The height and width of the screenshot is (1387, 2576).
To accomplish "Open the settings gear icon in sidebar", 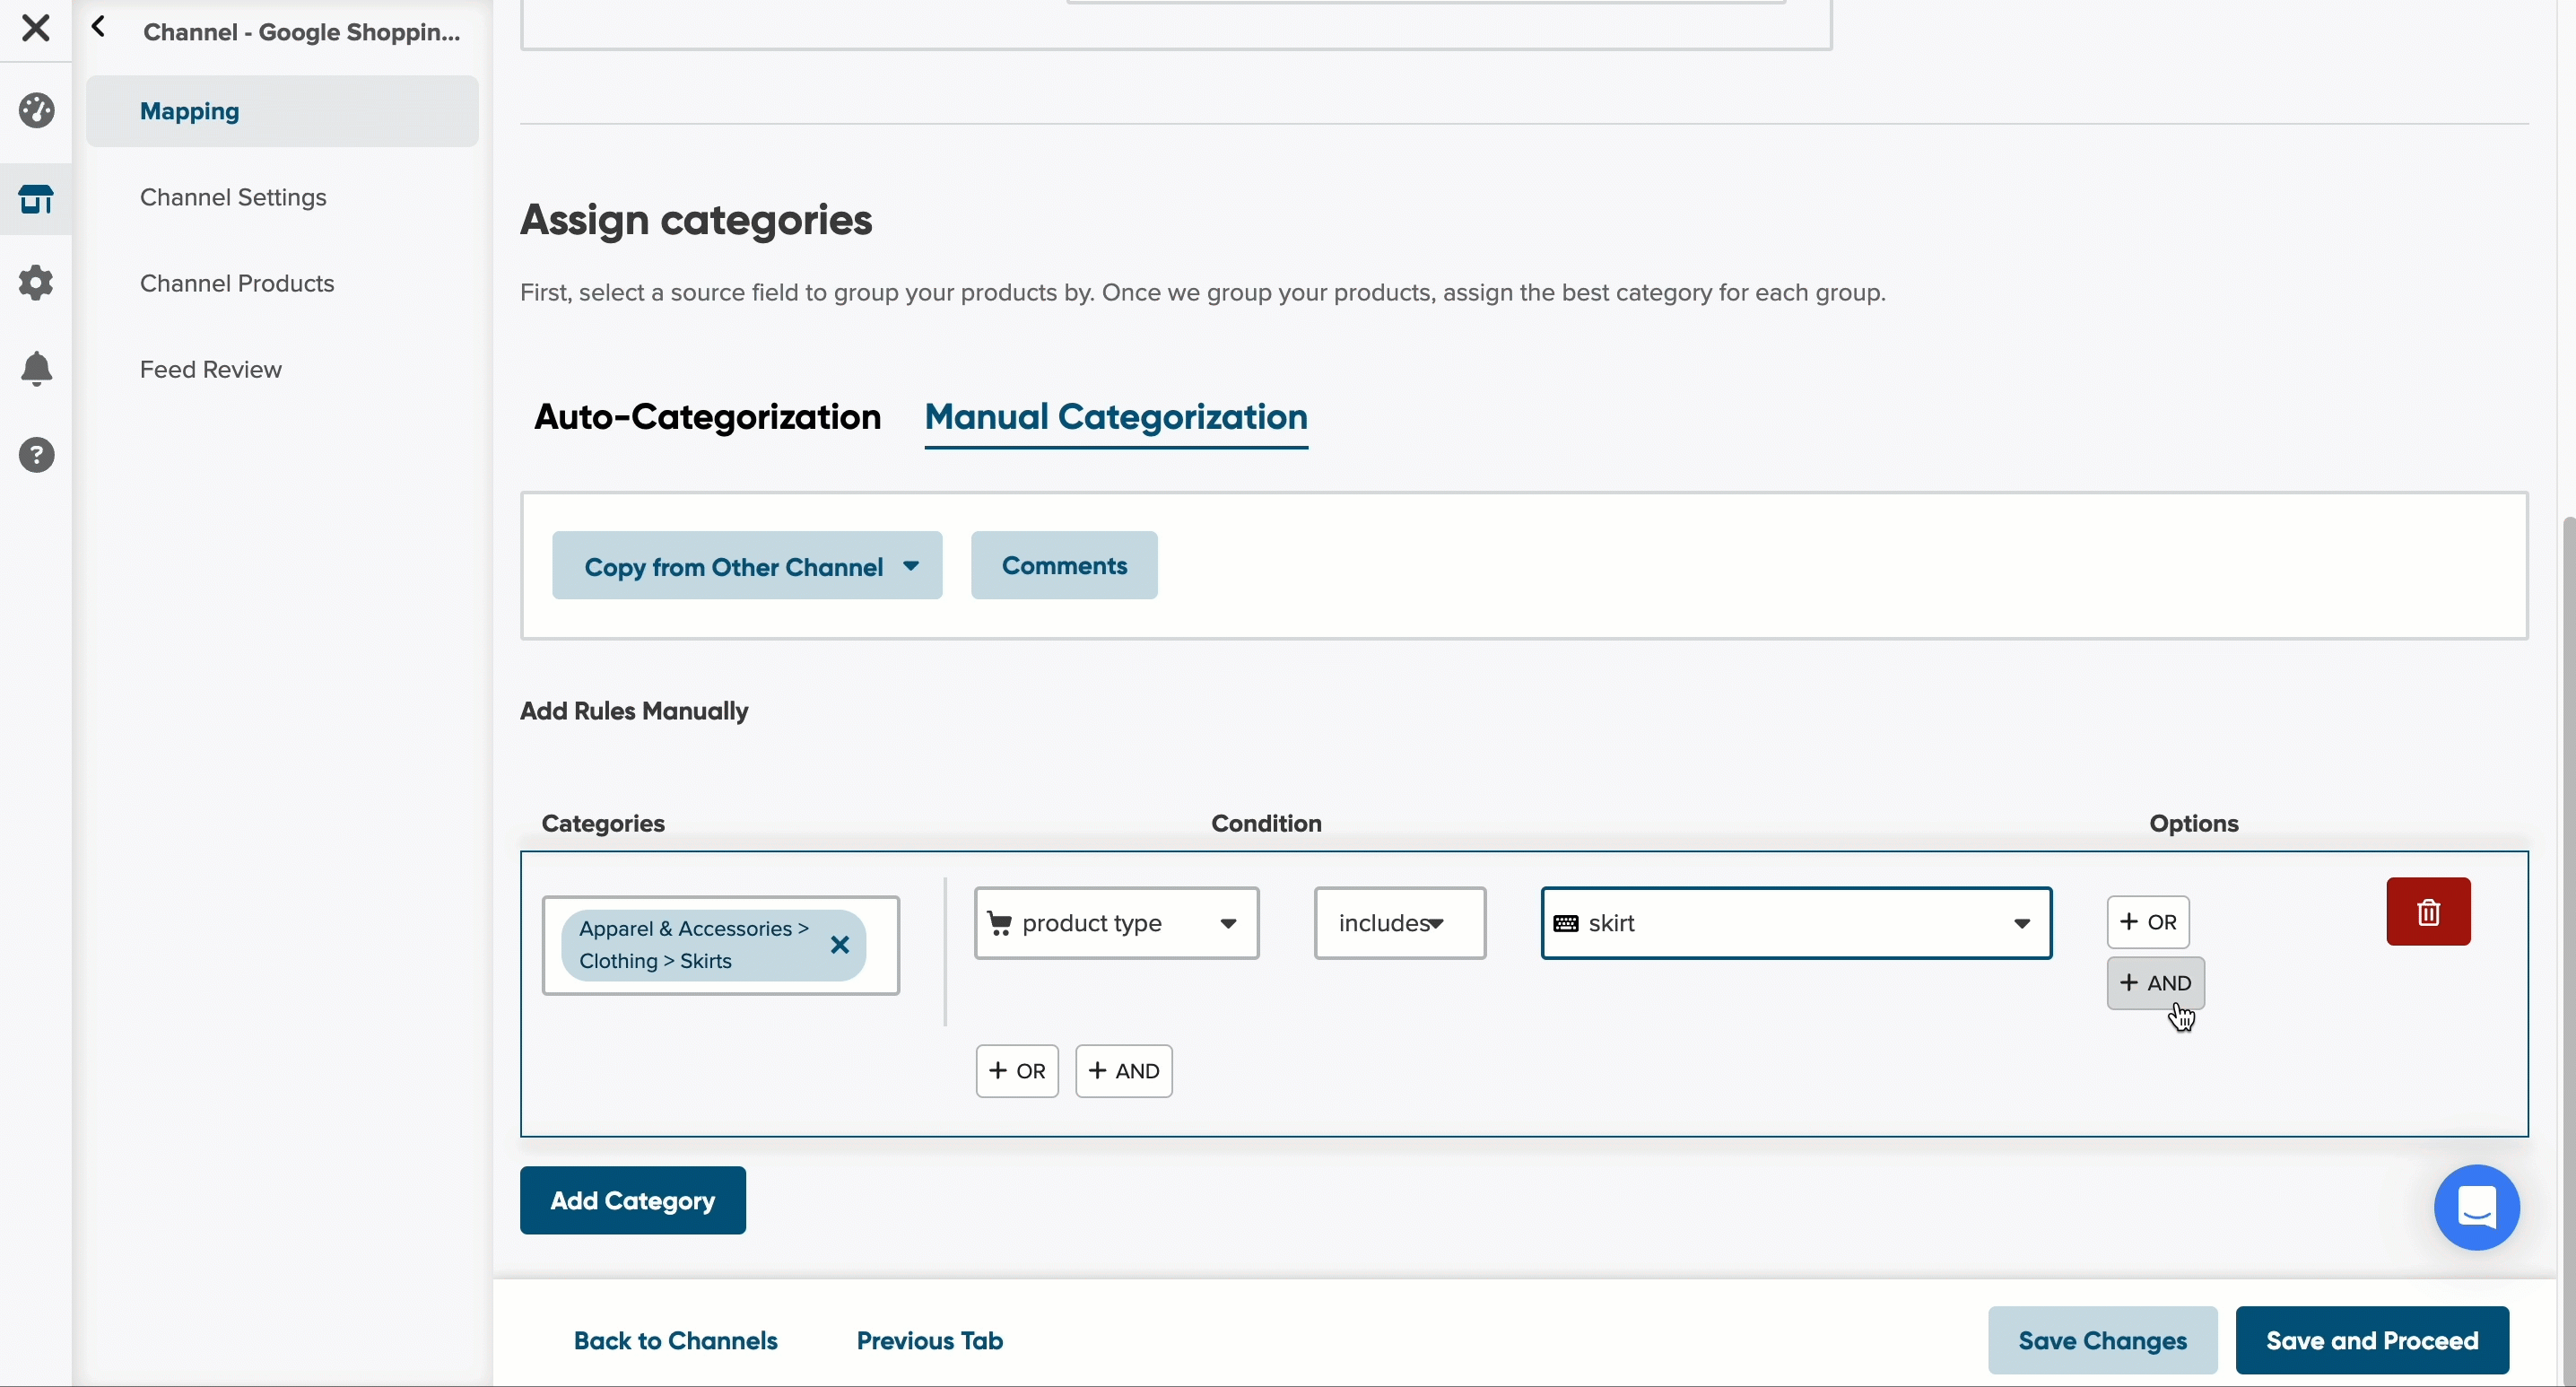I will (36, 283).
